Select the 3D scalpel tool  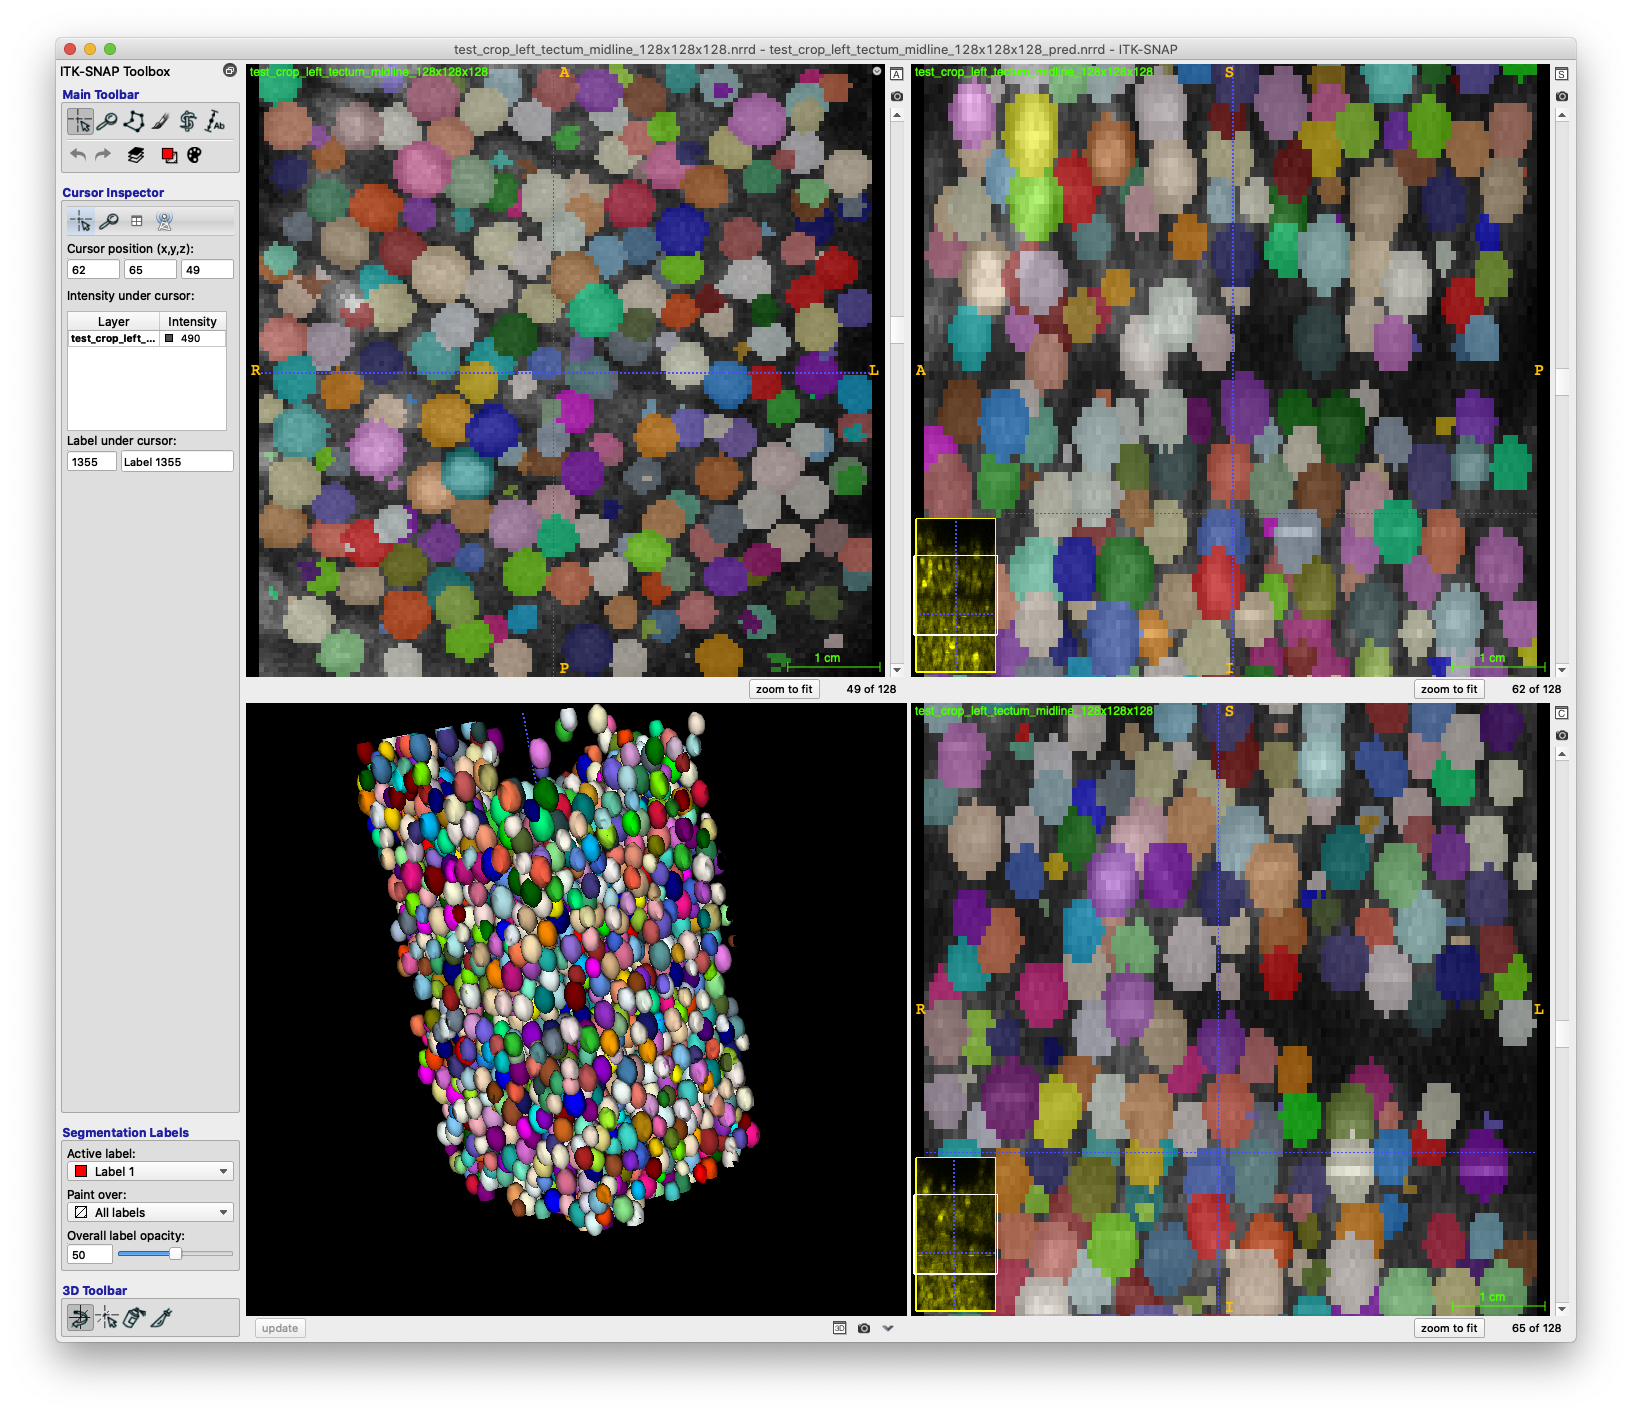pyautogui.click(x=162, y=1318)
